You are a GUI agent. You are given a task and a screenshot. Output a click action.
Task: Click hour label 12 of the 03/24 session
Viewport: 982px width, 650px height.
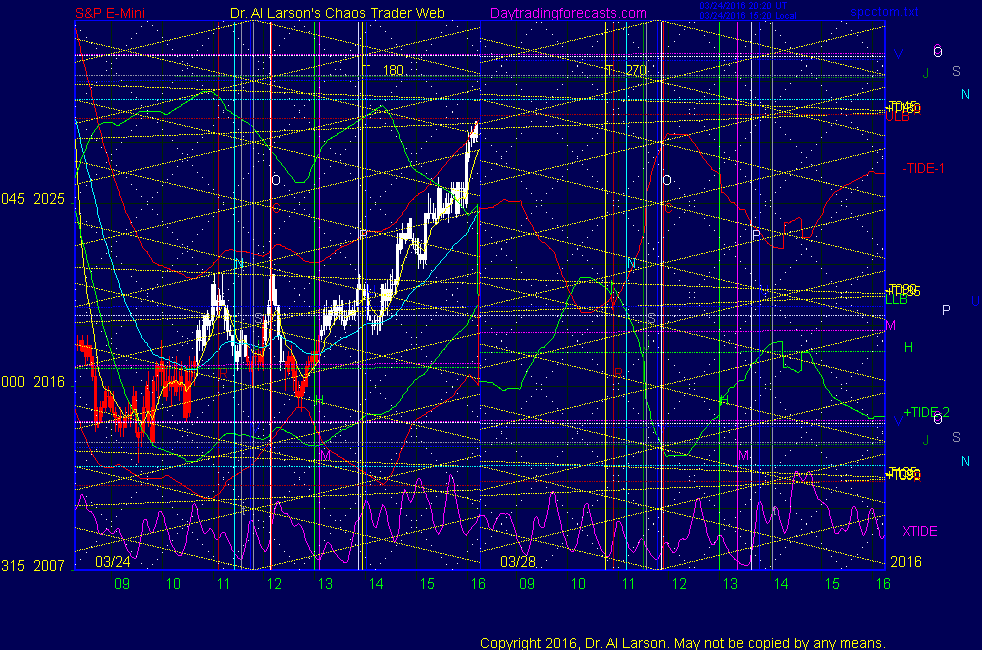point(274,584)
